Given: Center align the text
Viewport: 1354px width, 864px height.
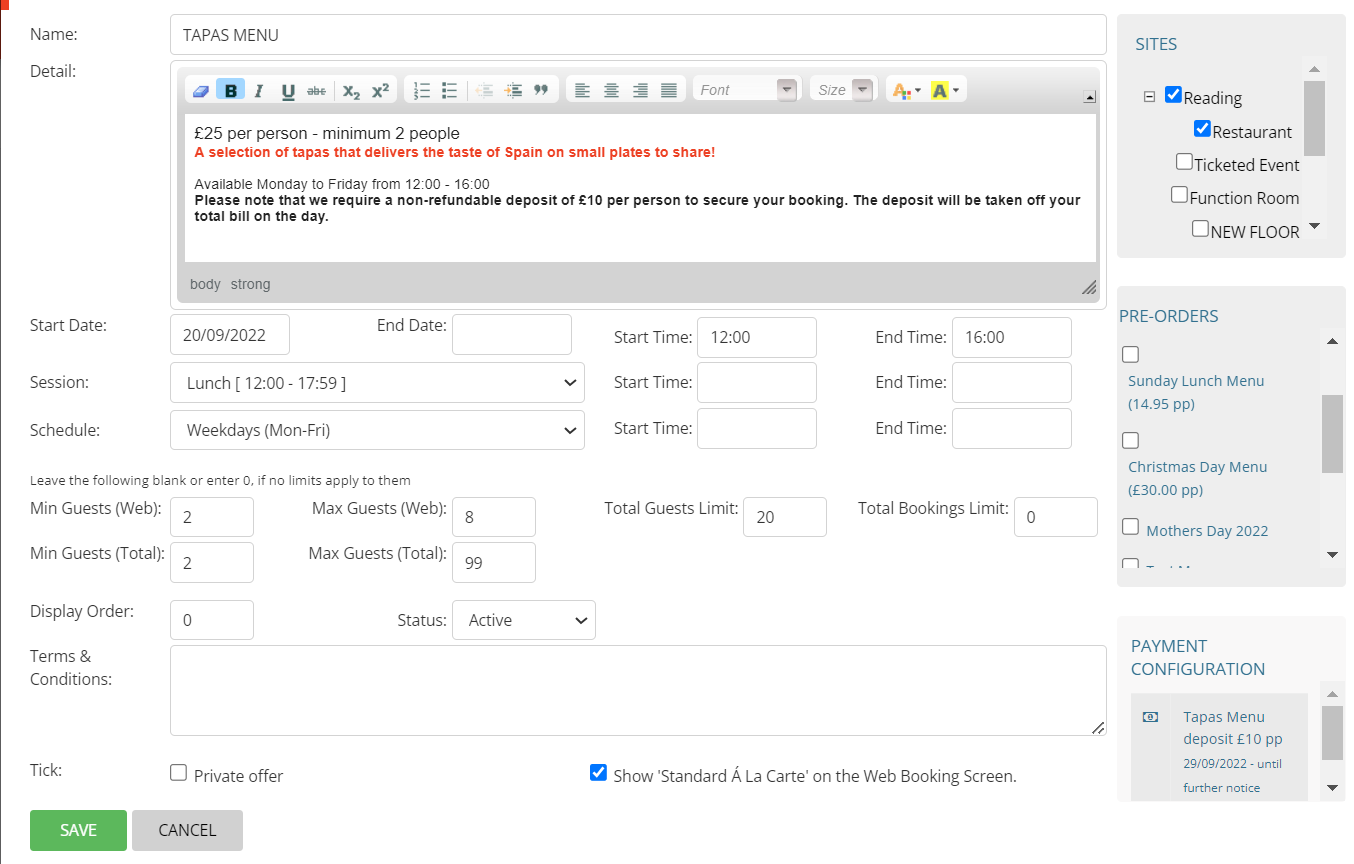Looking at the screenshot, I should pyautogui.click(x=611, y=90).
